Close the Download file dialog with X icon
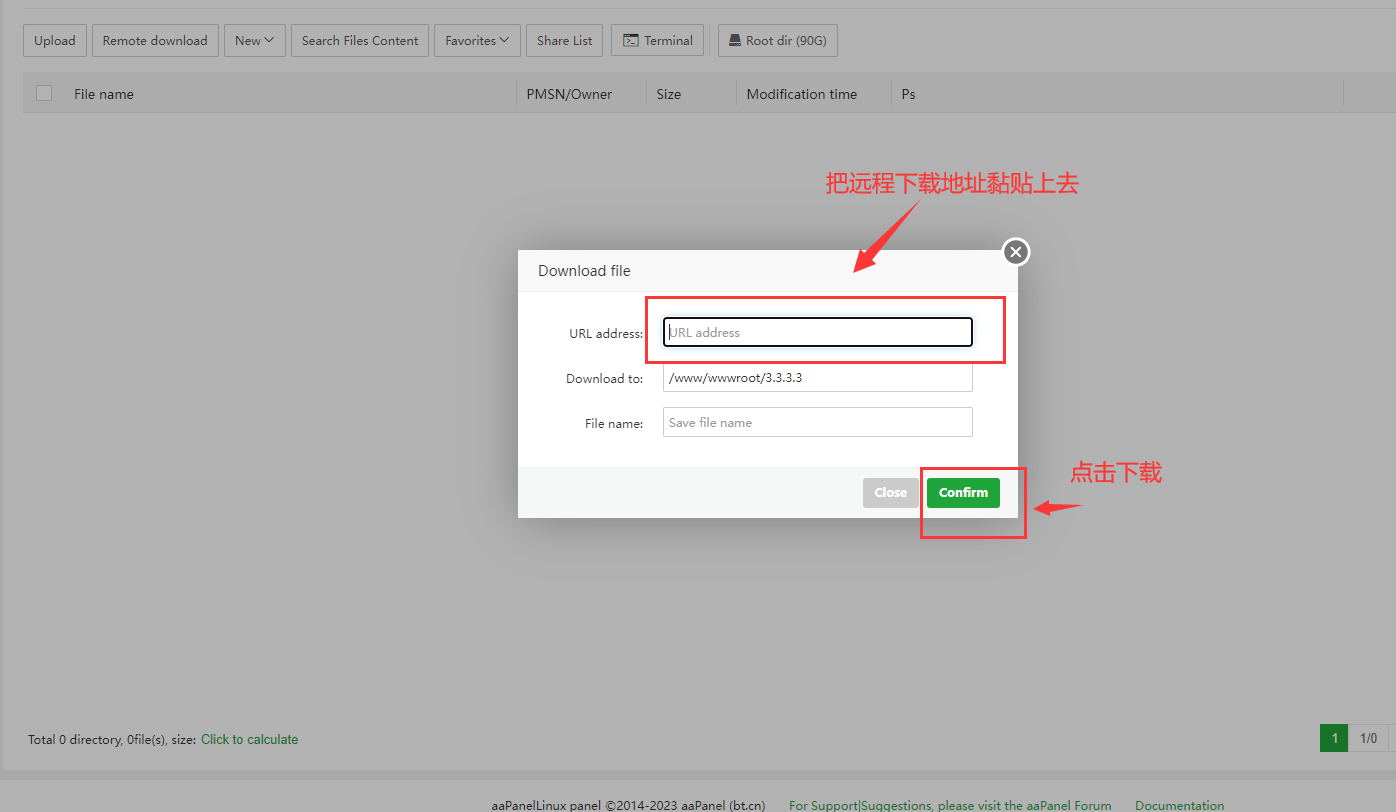 pyautogui.click(x=1016, y=252)
